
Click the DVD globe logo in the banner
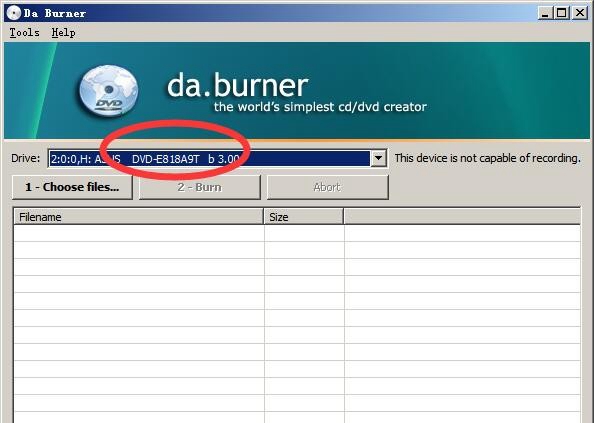click(x=109, y=91)
